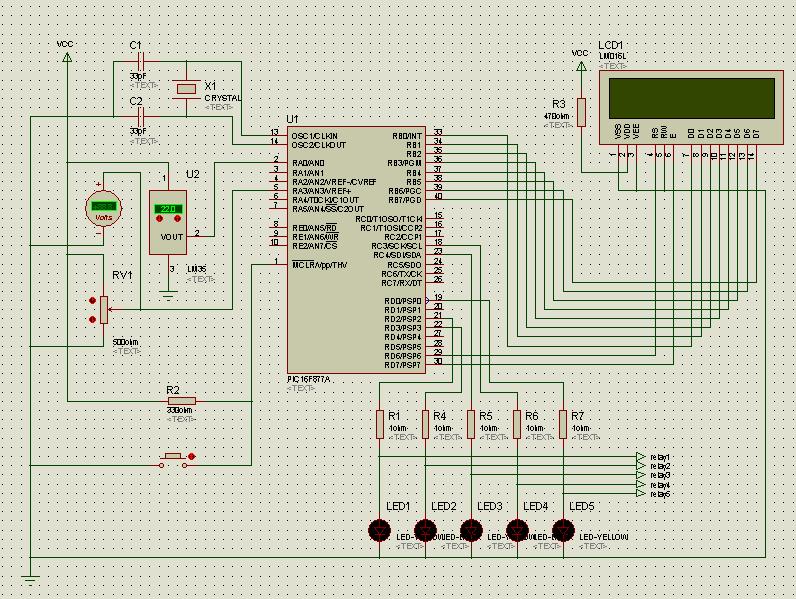
Task: Click the OSC1/CLKIN pin label
Action: click(x=315, y=136)
